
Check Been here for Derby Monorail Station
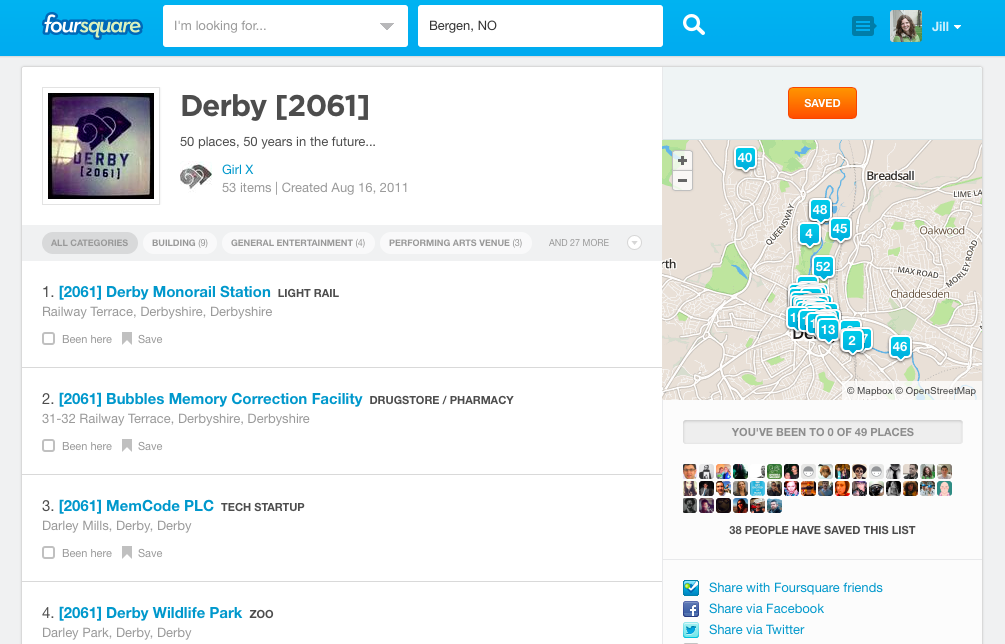(49, 338)
